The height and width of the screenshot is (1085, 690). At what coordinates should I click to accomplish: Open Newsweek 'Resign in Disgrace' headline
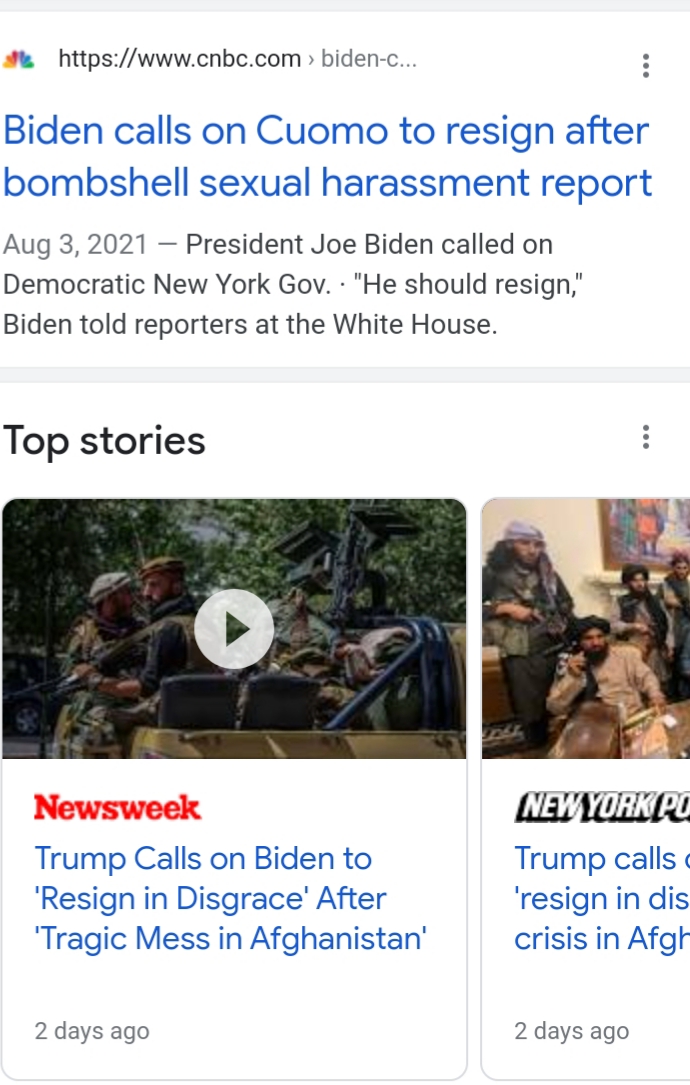230,899
